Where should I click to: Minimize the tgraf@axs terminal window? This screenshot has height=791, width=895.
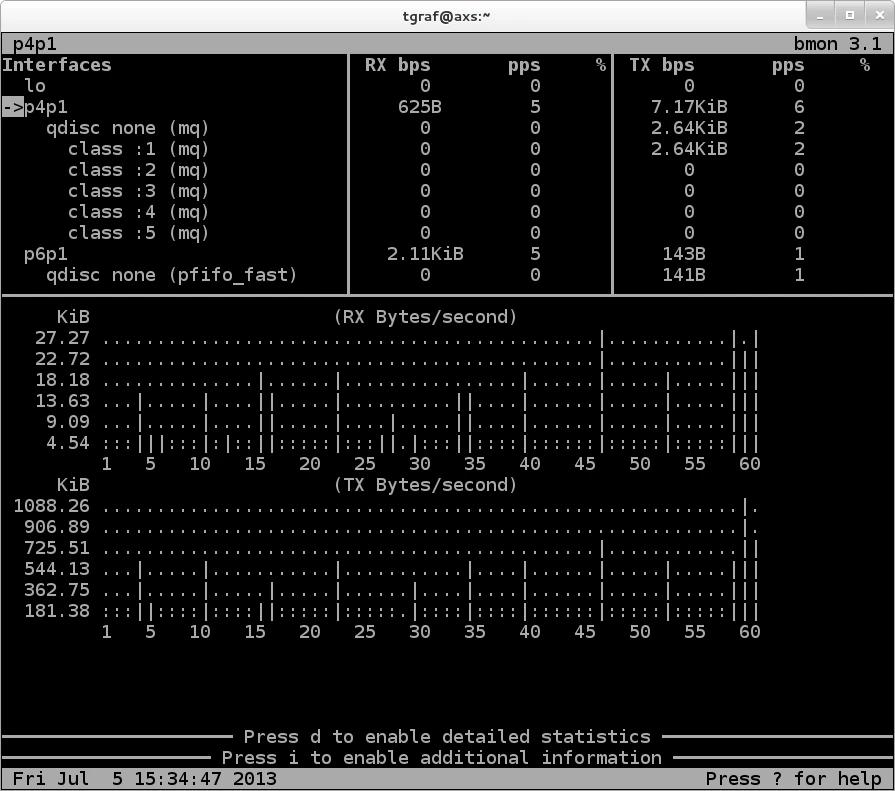pyautogui.click(x=820, y=16)
